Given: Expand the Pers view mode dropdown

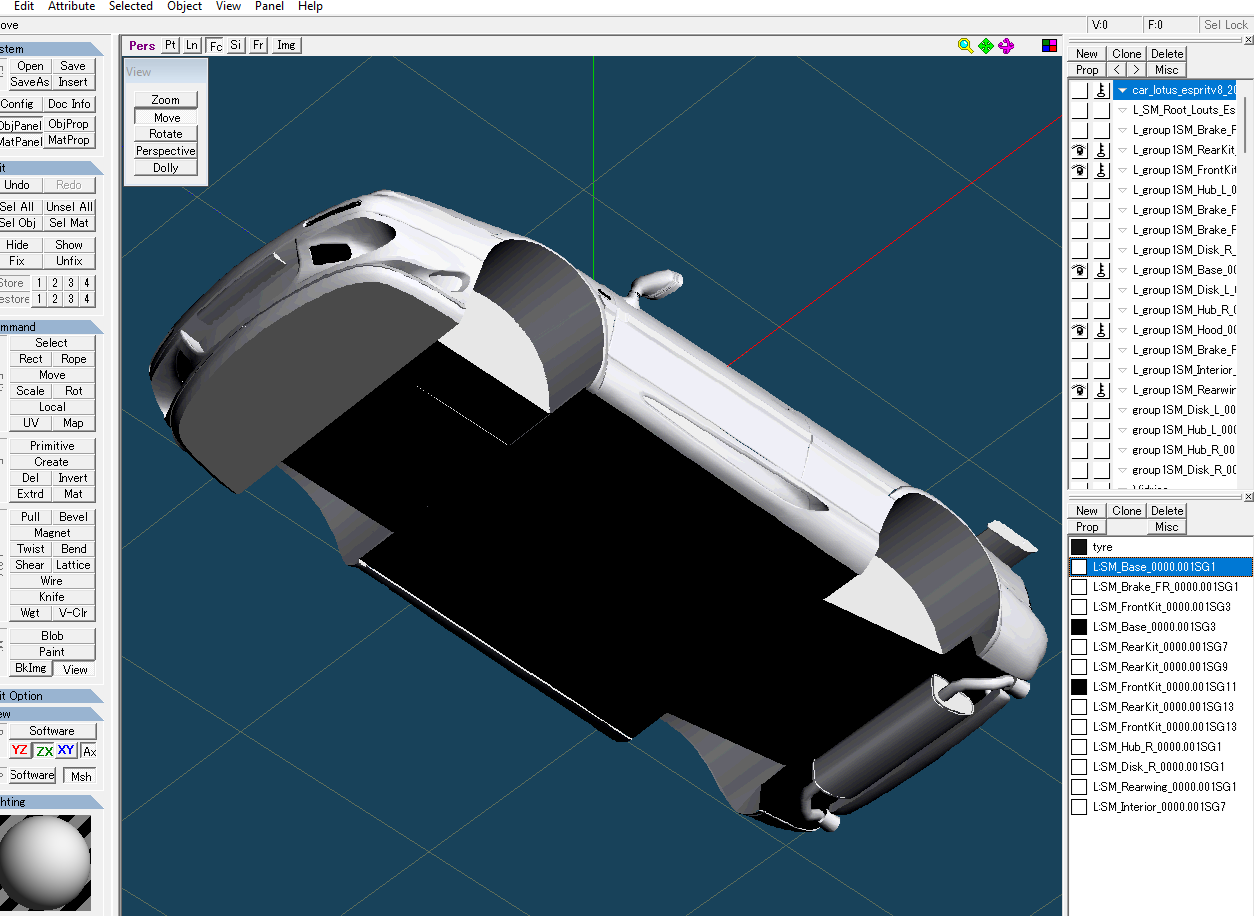Looking at the screenshot, I should pyautogui.click(x=142, y=45).
